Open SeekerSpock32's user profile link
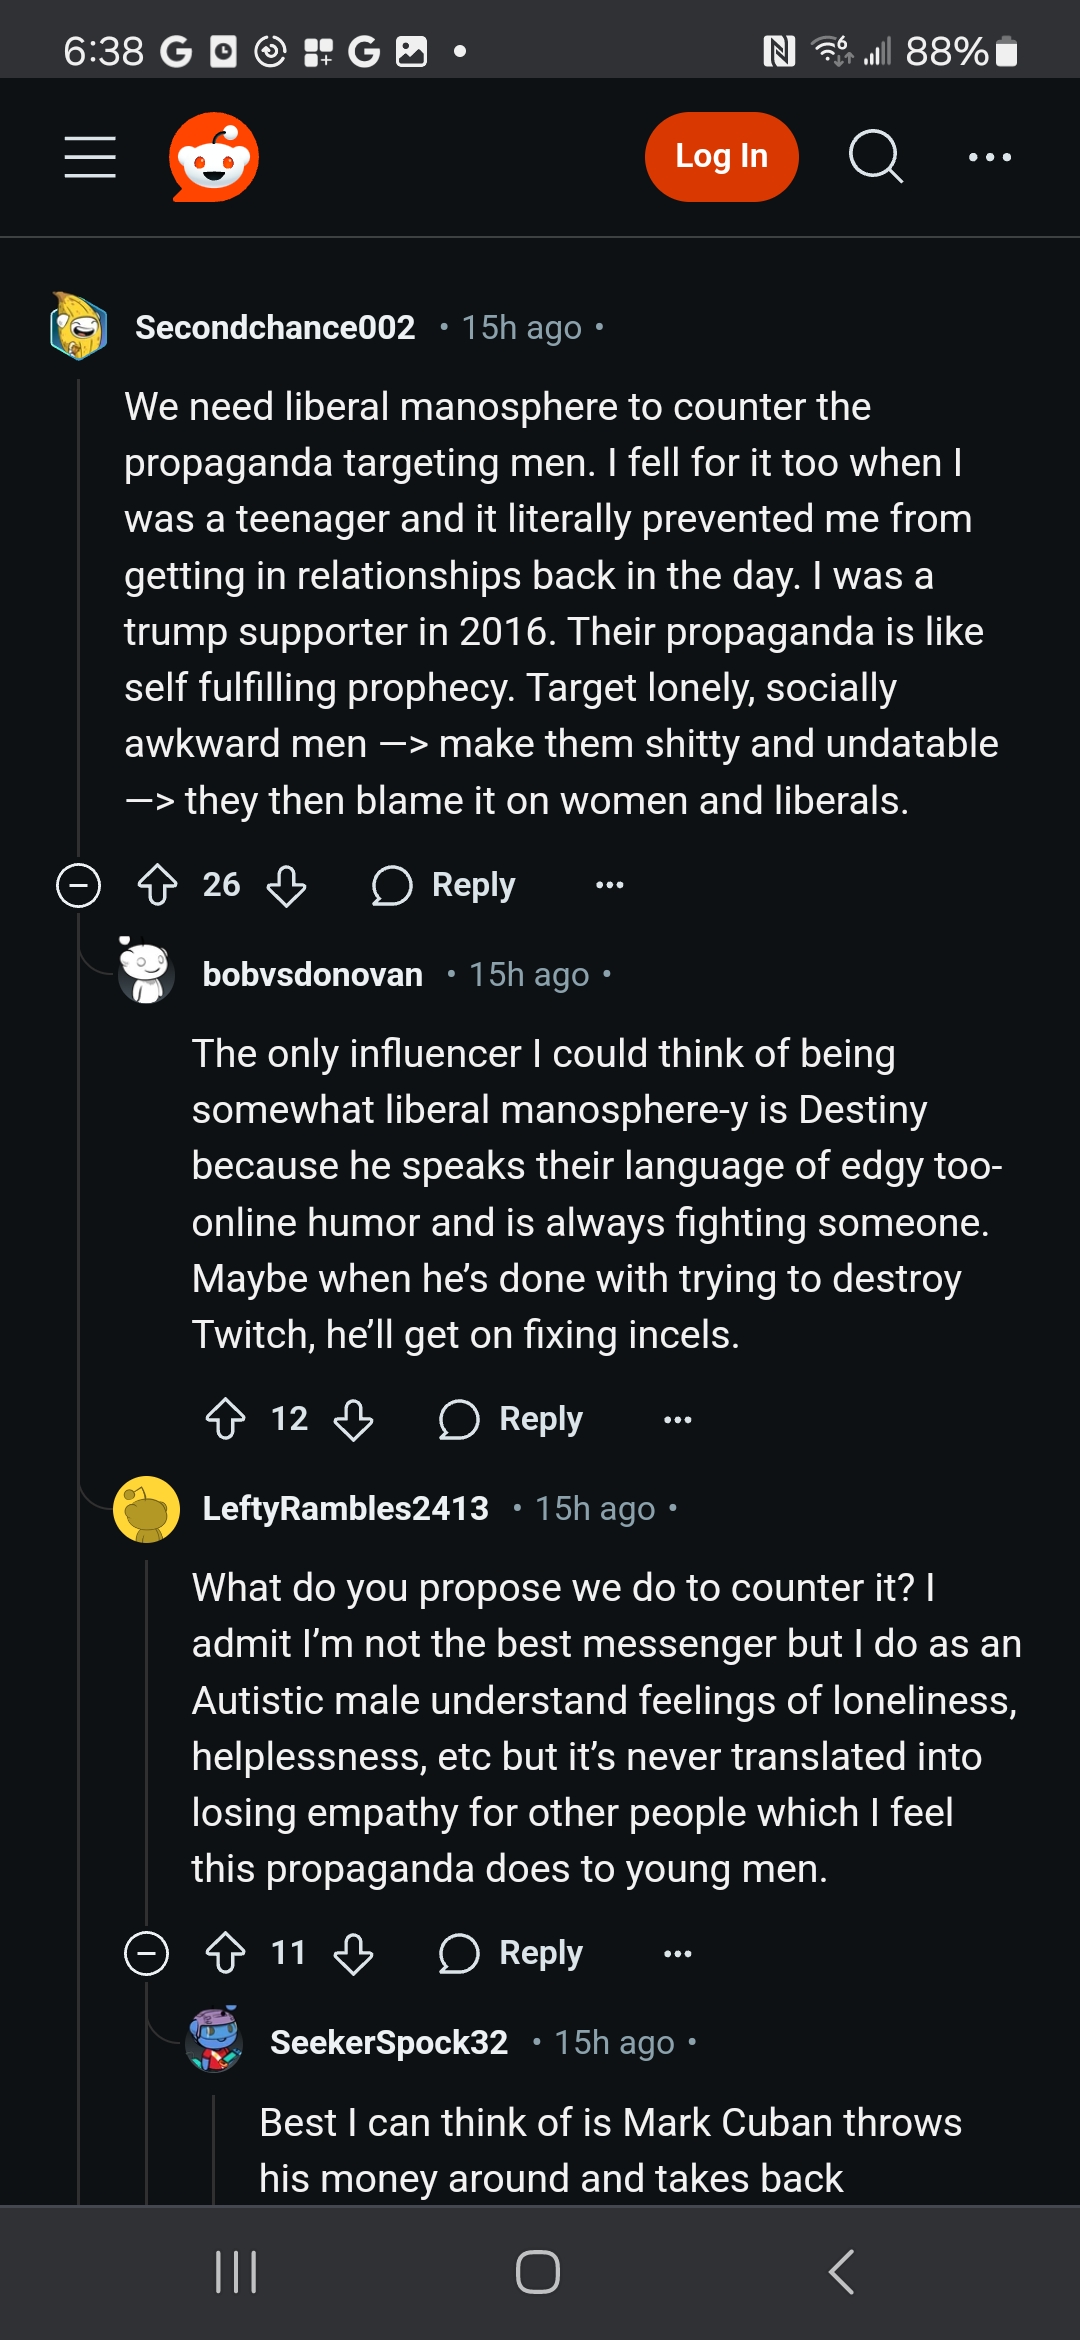The image size is (1080, 2340). click(389, 2042)
